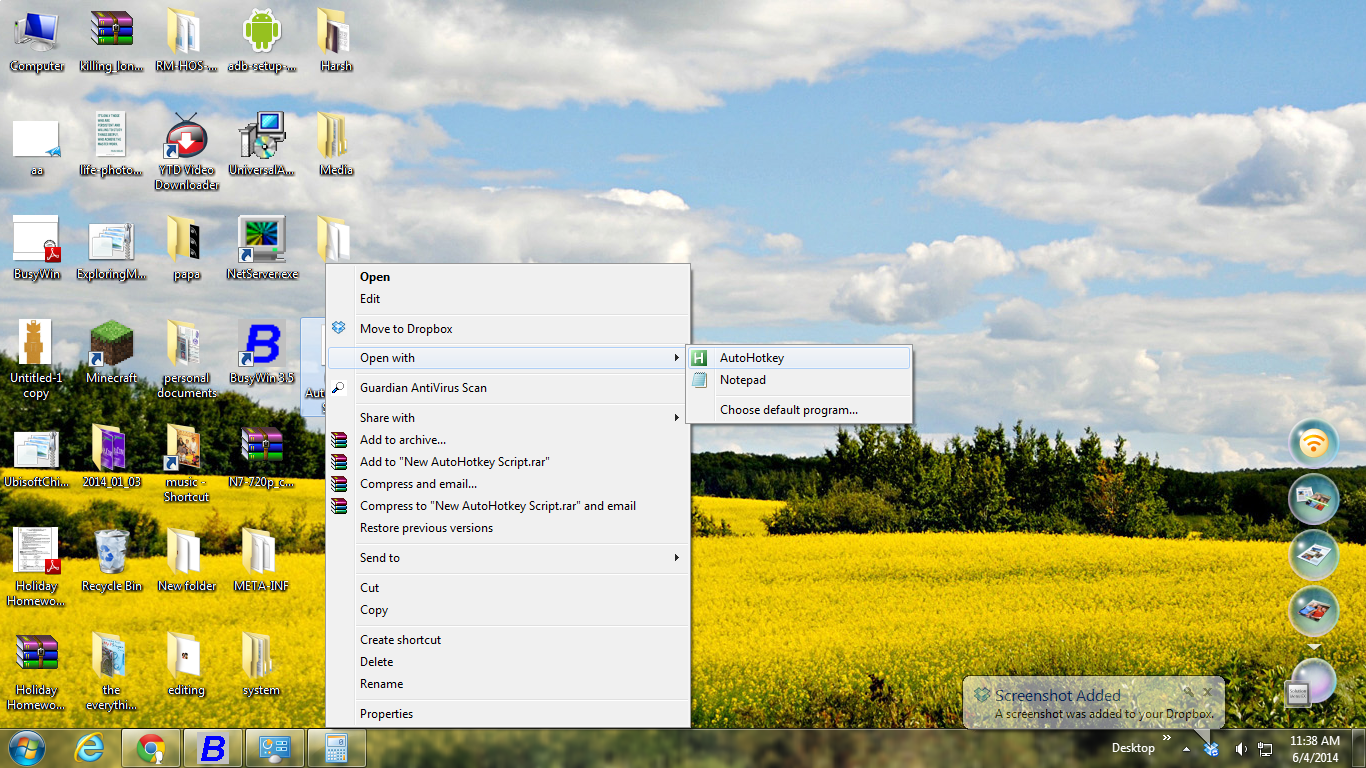Select the Holiday Homewo PDF icon

click(37, 568)
